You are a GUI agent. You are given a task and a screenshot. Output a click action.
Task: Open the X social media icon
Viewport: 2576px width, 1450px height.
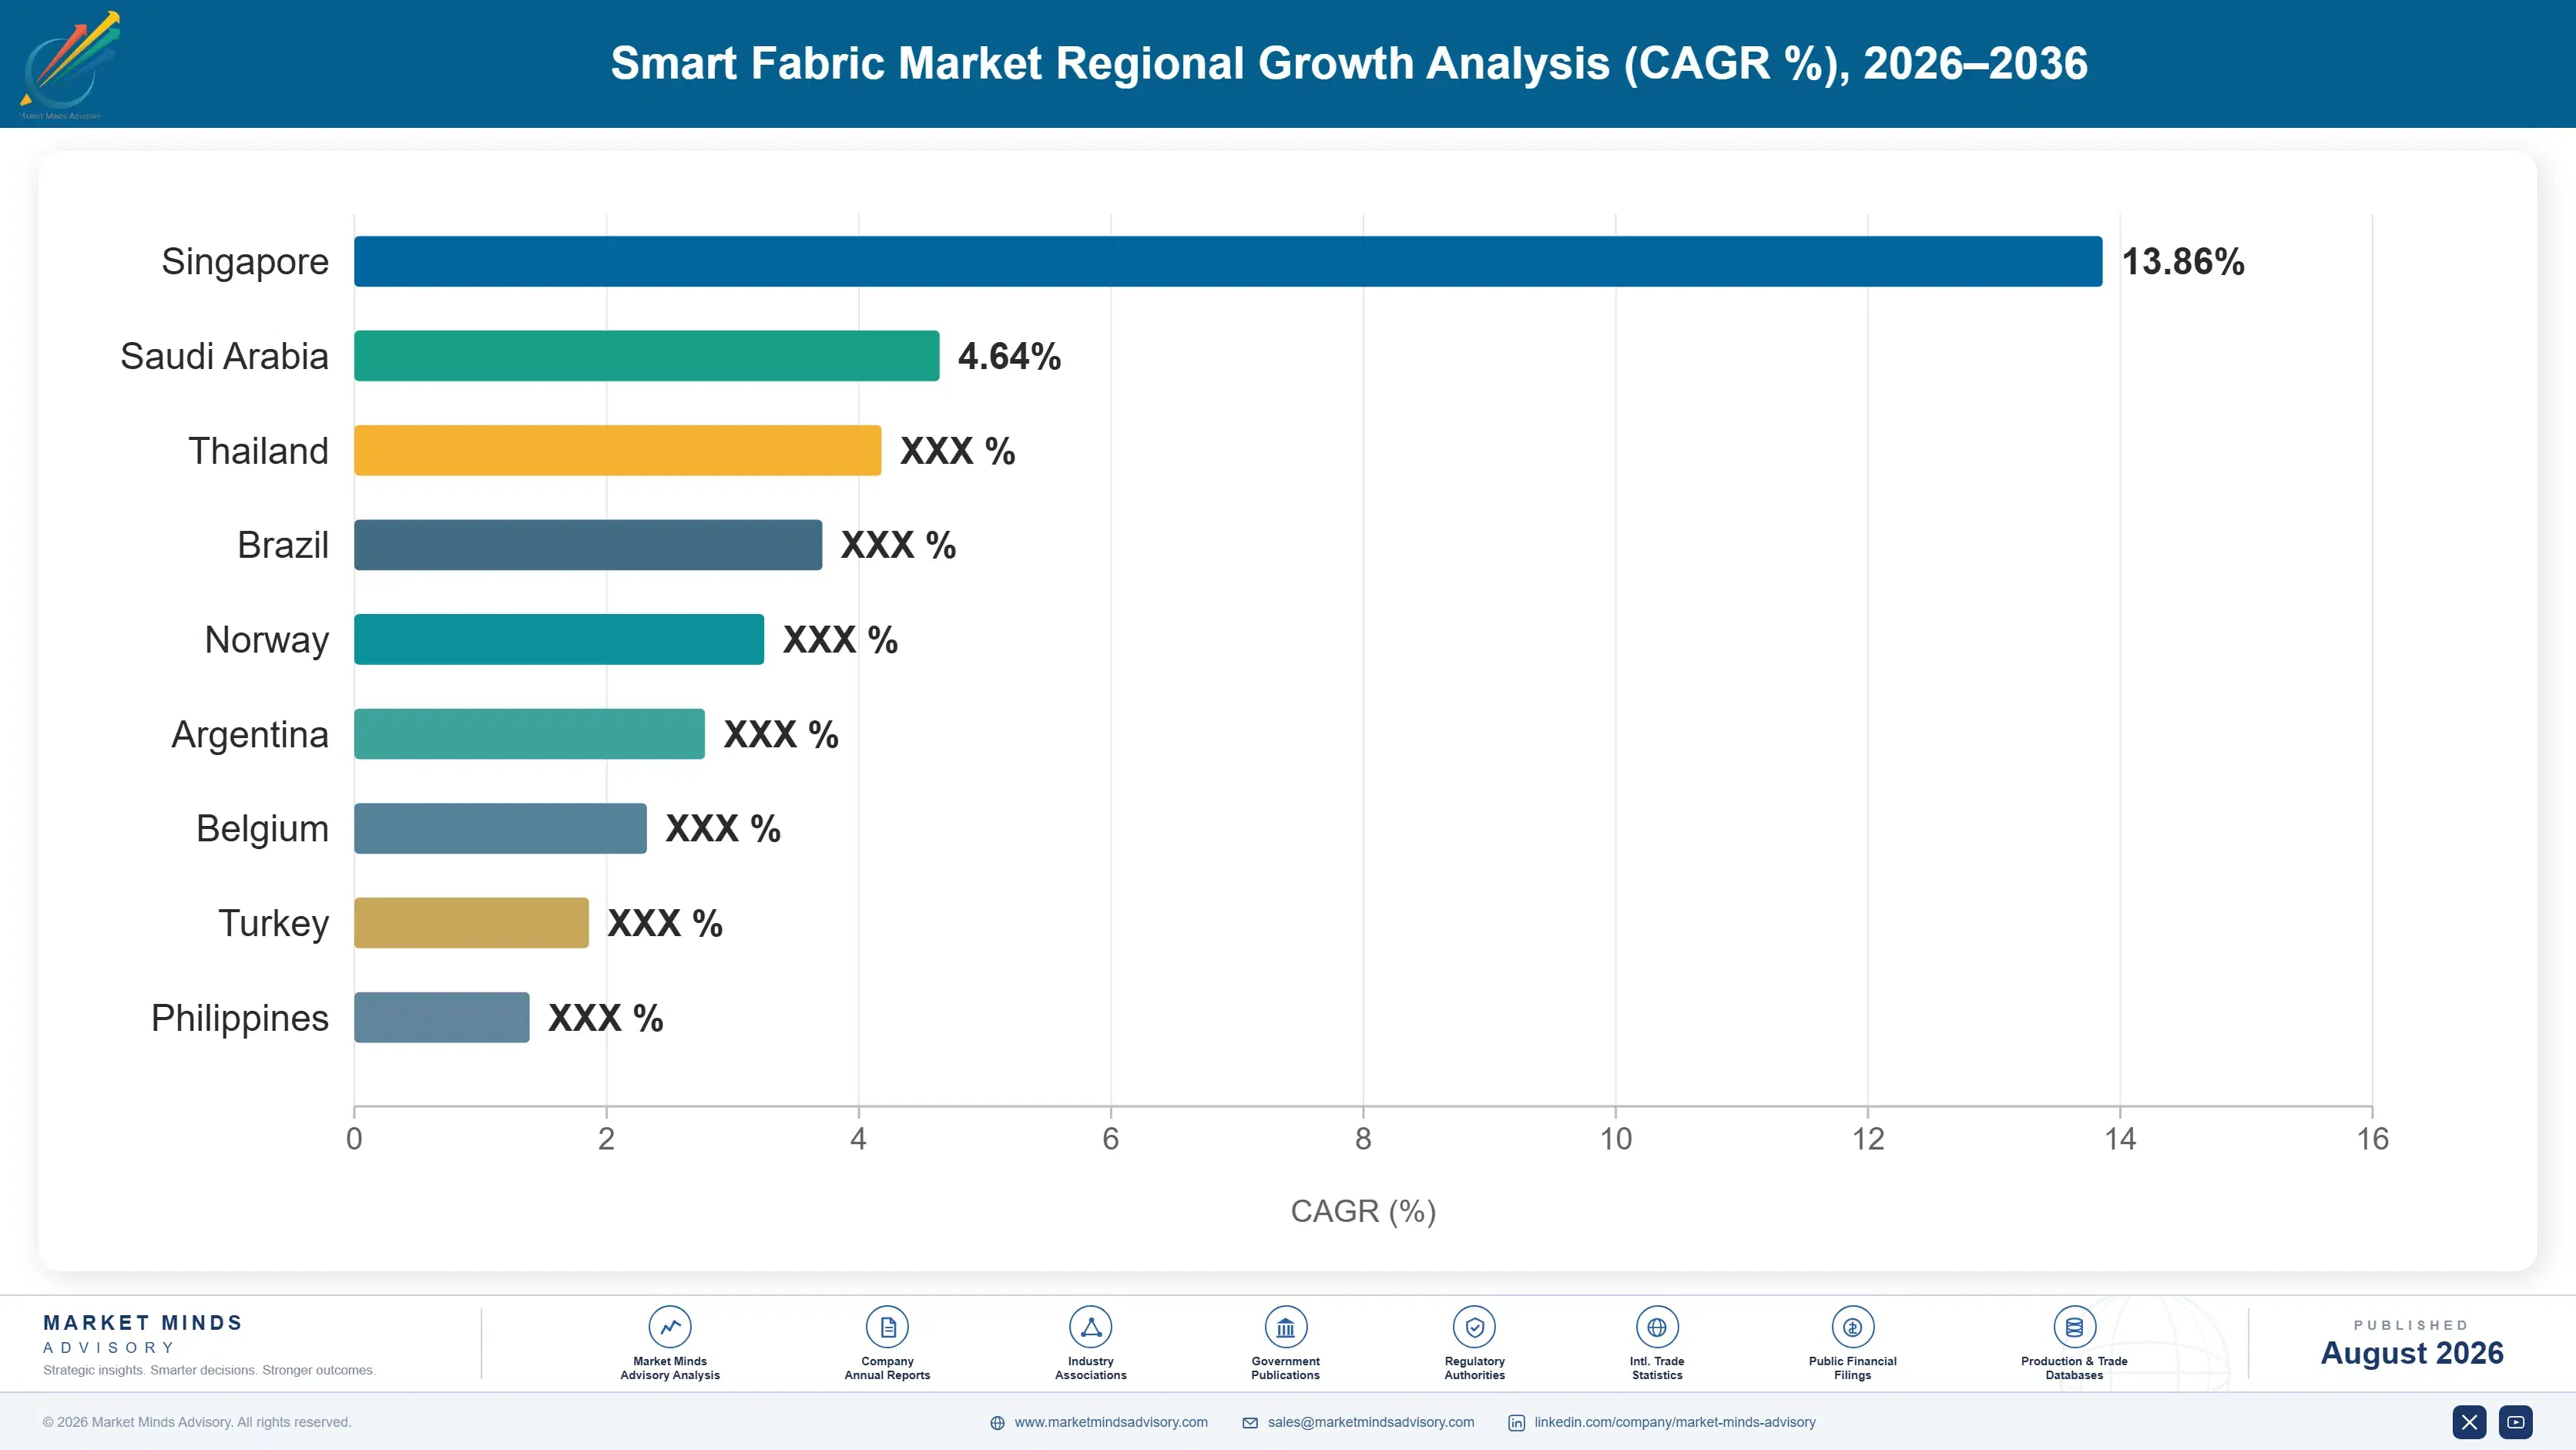tap(2469, 1422)
